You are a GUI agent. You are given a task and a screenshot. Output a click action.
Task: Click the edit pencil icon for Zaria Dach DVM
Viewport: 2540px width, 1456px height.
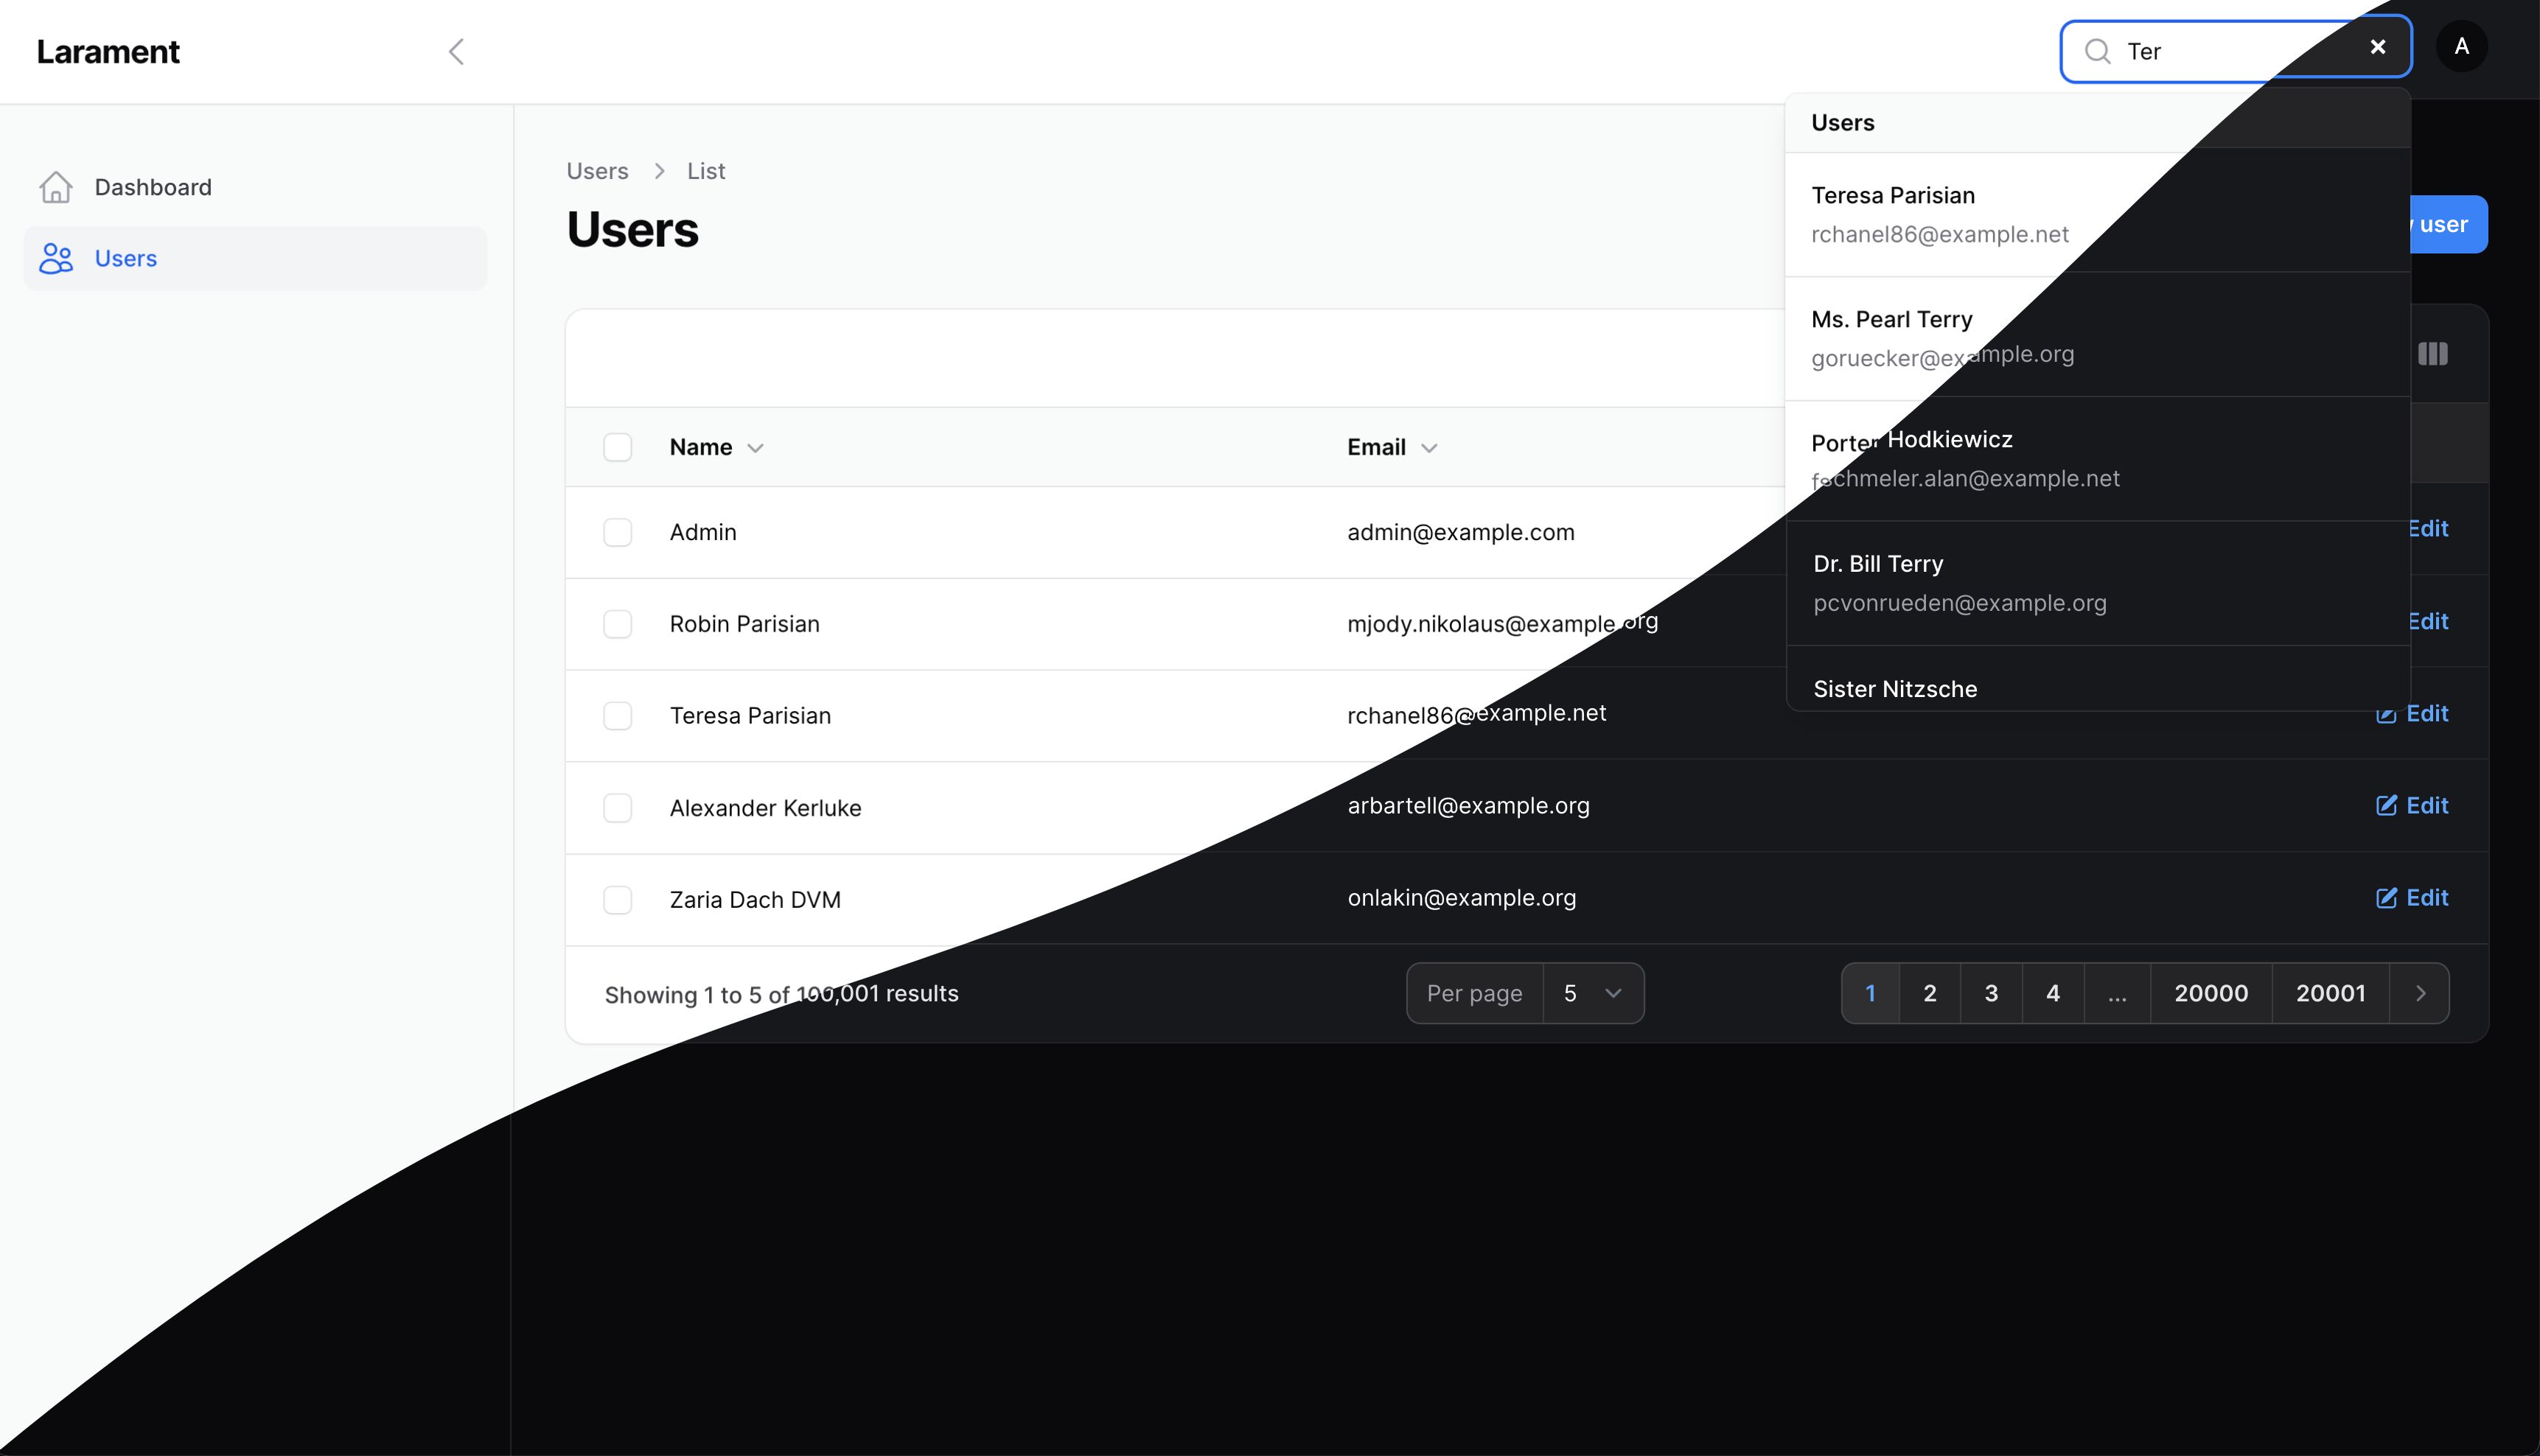point(2386,898)
